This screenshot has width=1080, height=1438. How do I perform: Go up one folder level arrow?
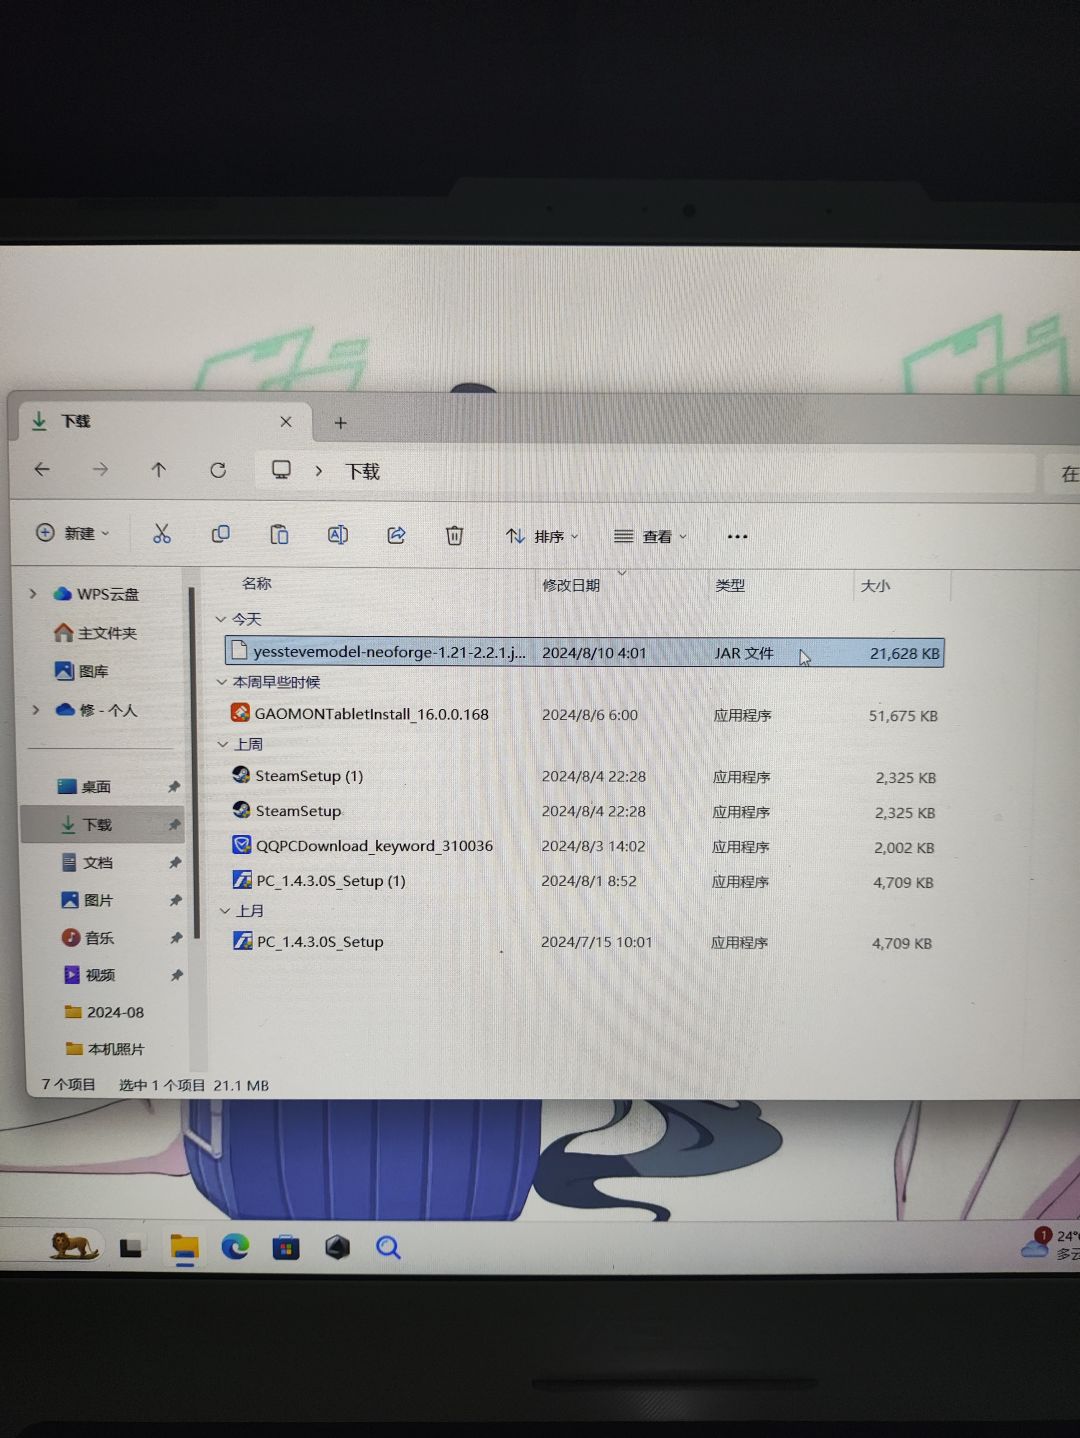point(158,469)
